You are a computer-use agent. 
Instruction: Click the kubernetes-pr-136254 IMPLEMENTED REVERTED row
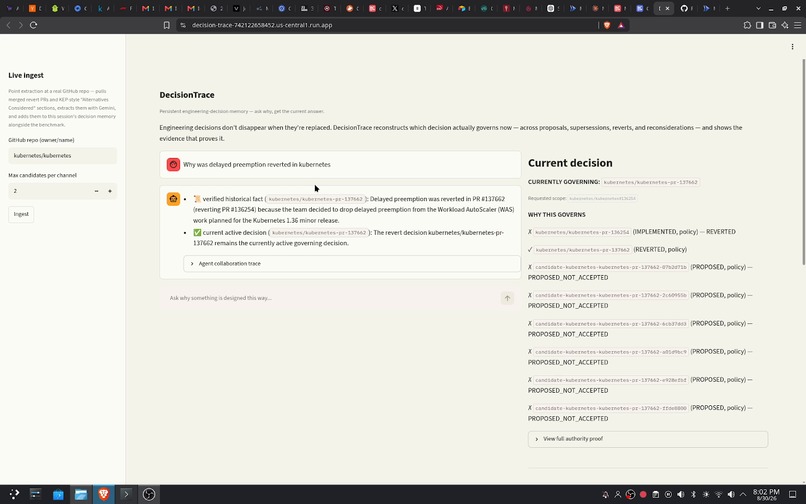tap(632, 232)
